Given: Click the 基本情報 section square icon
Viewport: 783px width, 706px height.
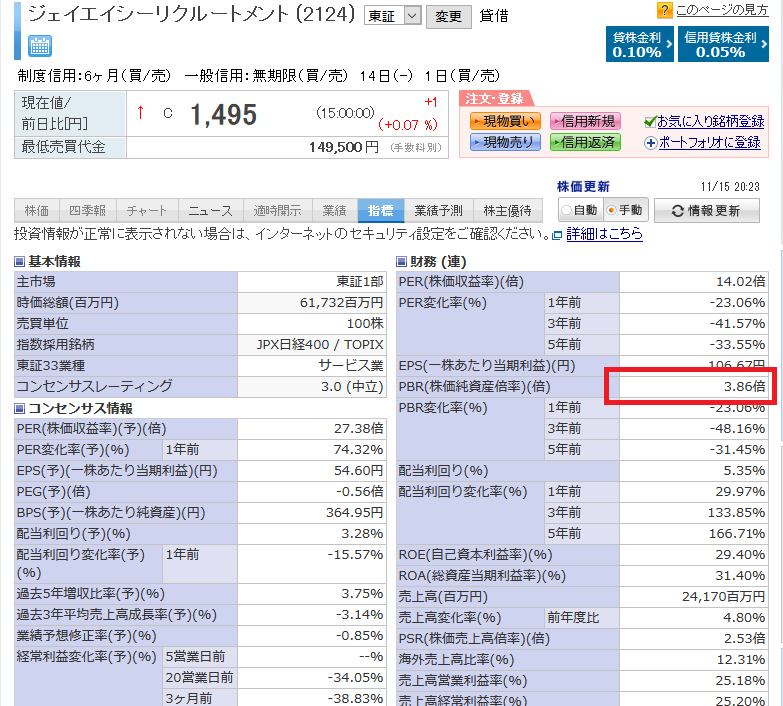Looking at the screenshot, I should click(19, 261).
